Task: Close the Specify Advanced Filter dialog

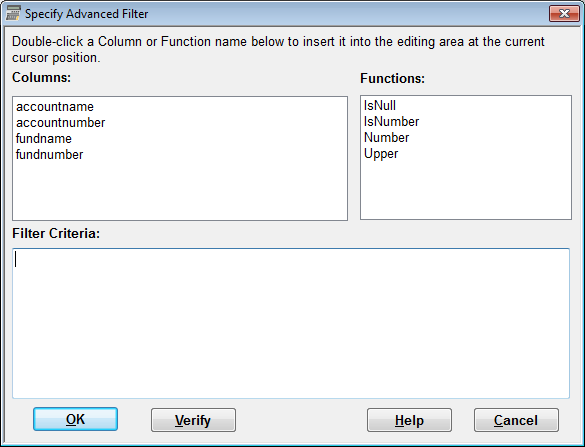Action: click(564, 14)
